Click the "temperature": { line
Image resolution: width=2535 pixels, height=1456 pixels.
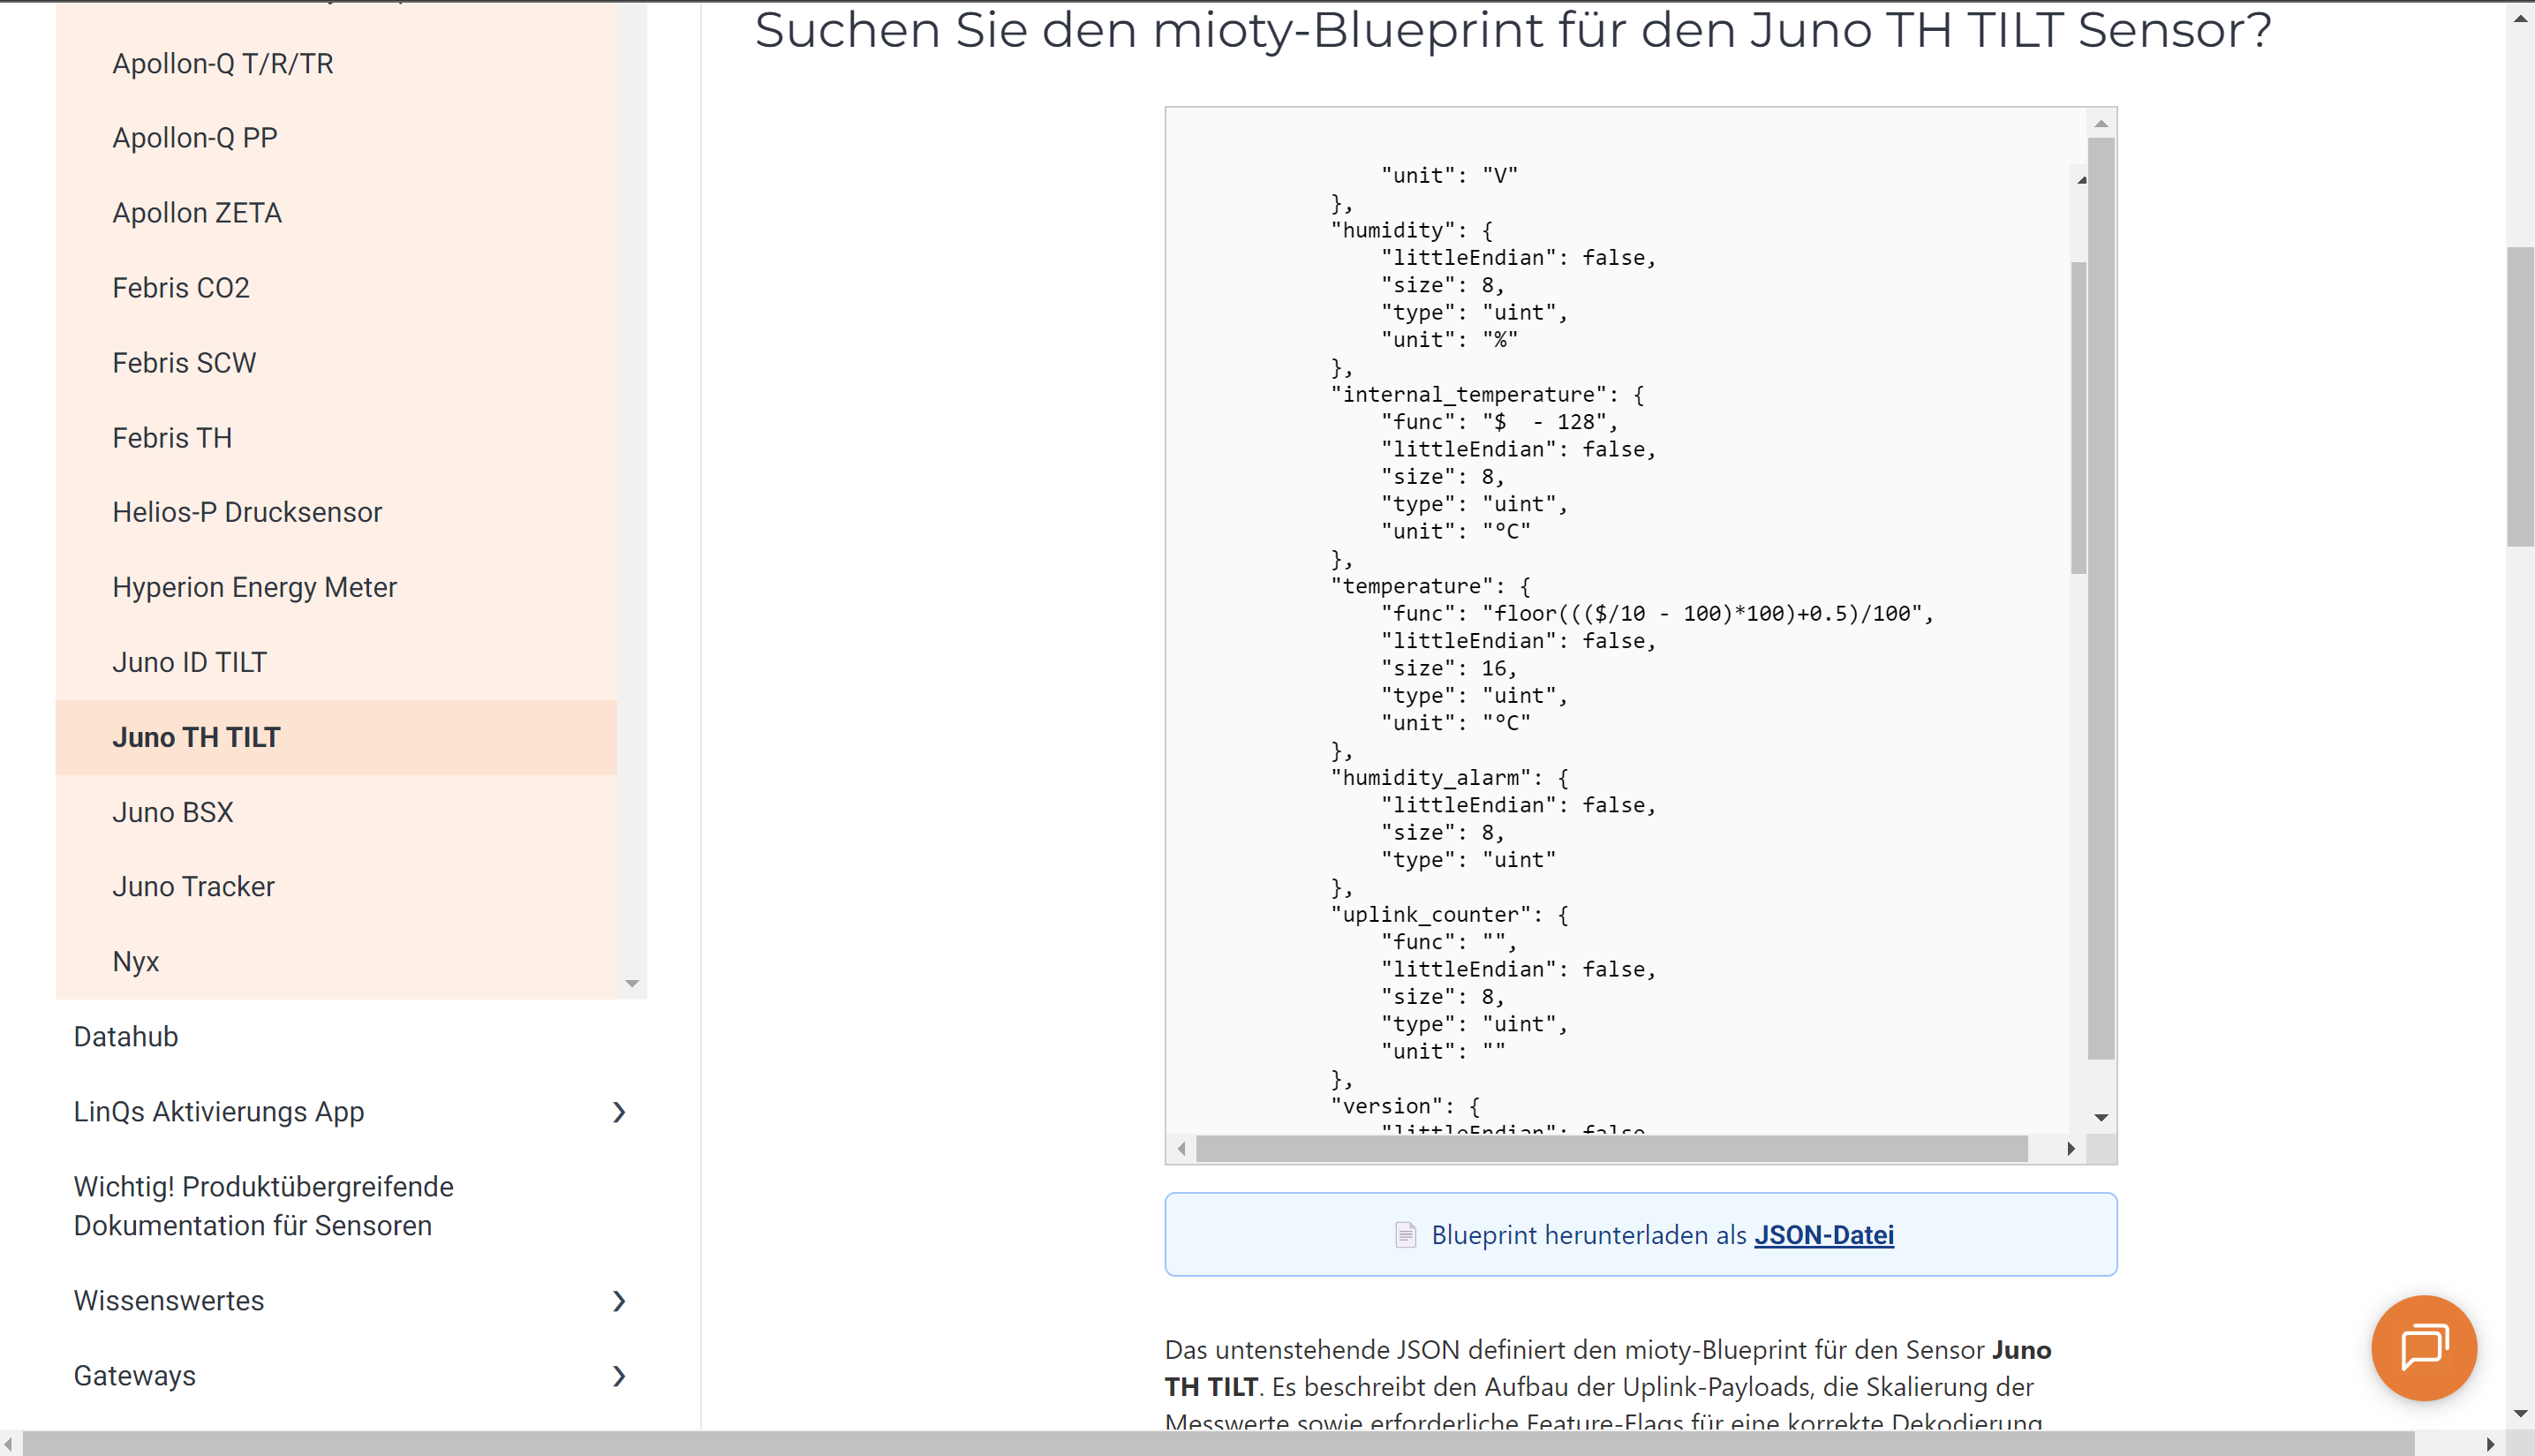1430,587
